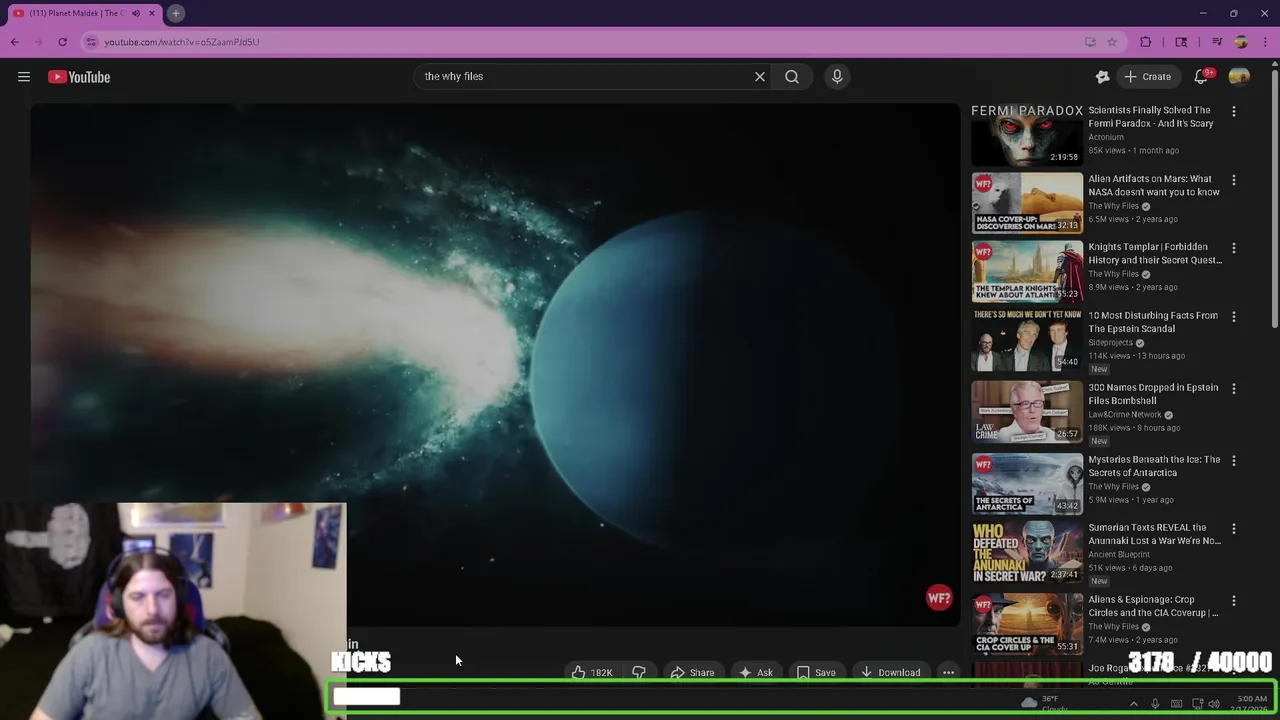Open 'Scientists Finally Solved The Fermi Paradox' title
1280x720 pixels.
1151,117
